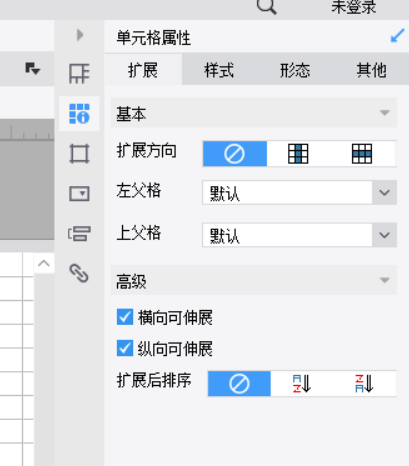Click 未登录 login text

354,7
